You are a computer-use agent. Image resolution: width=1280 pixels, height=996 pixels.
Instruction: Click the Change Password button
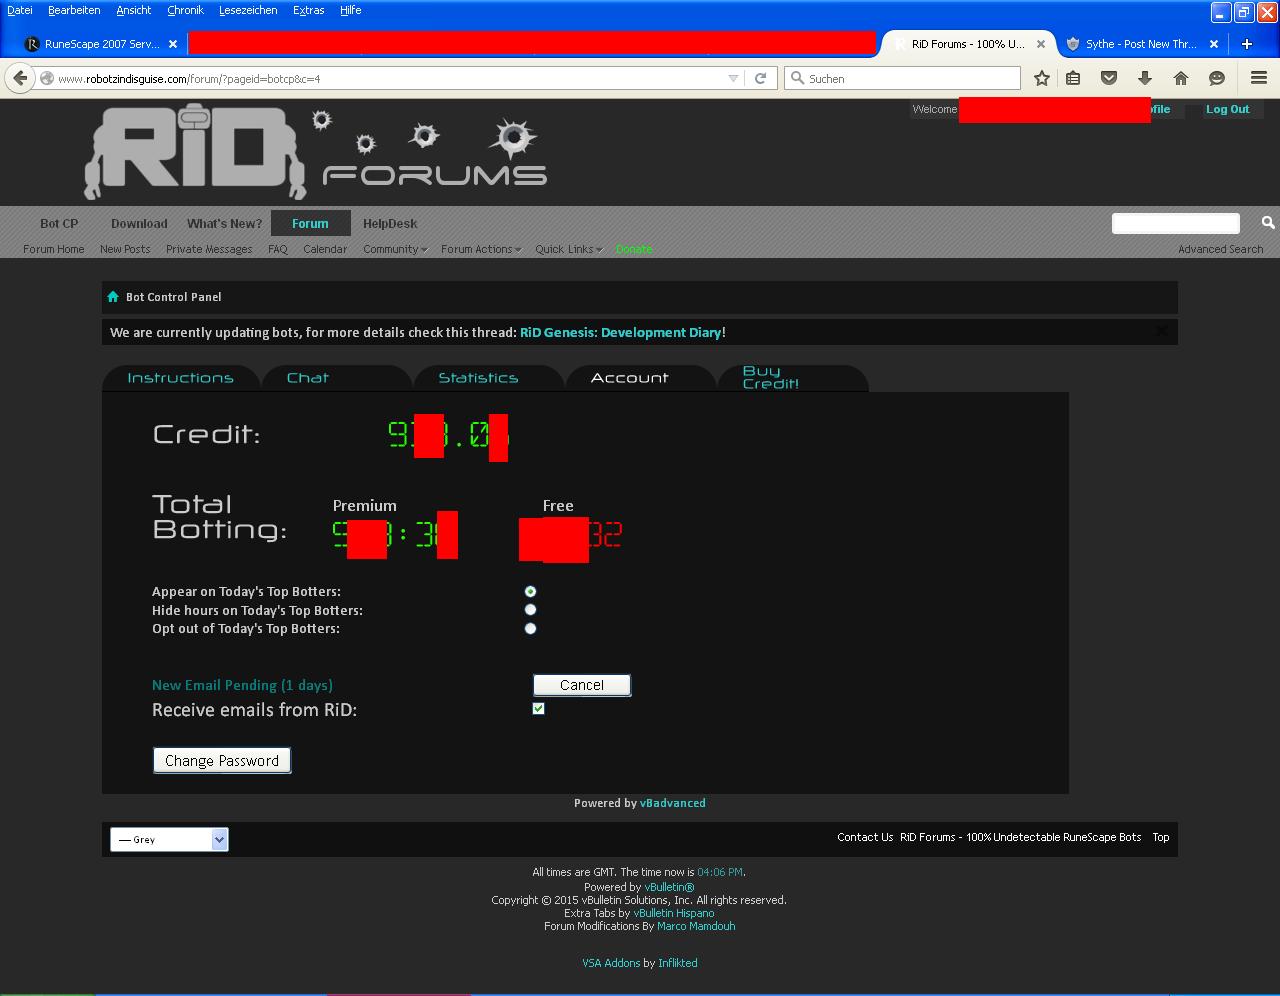(x=222, y=760)
